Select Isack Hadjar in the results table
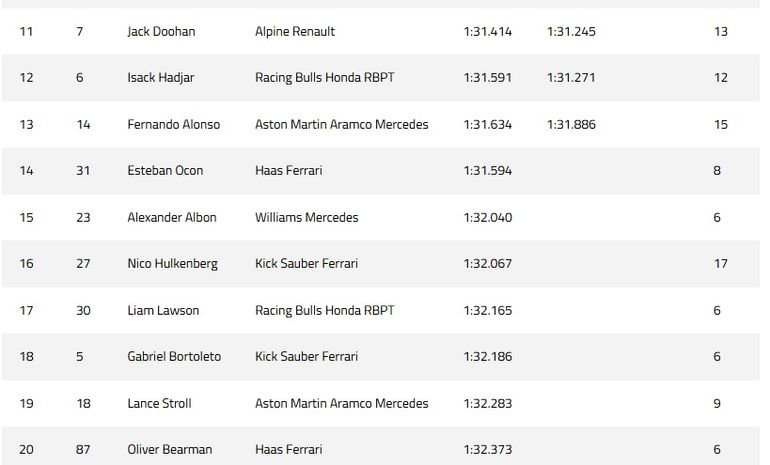The height and width of the screenshot is (465, 770). click(x=160, y=78)
